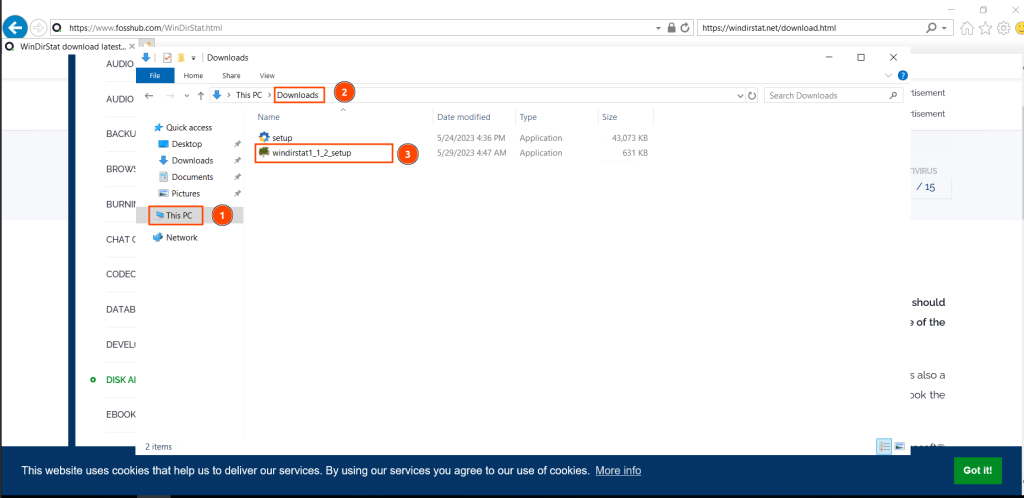Open the browser Home icon
This screenshot has width=1024, height=498.
(968, 28)
